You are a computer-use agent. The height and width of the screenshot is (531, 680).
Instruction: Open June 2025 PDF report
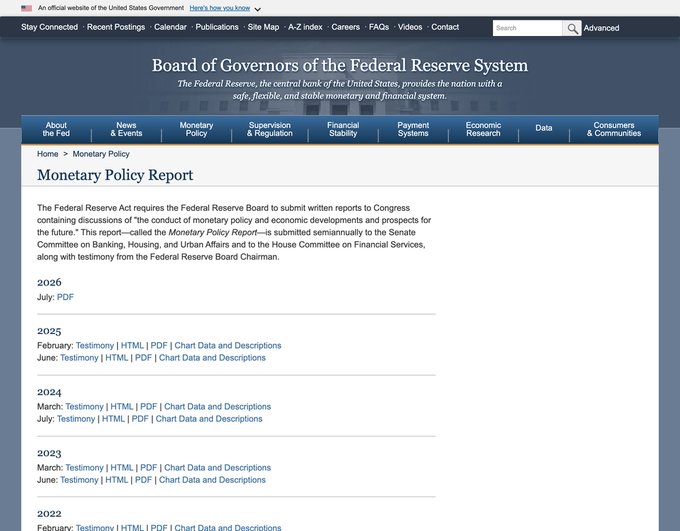[143, 358]
